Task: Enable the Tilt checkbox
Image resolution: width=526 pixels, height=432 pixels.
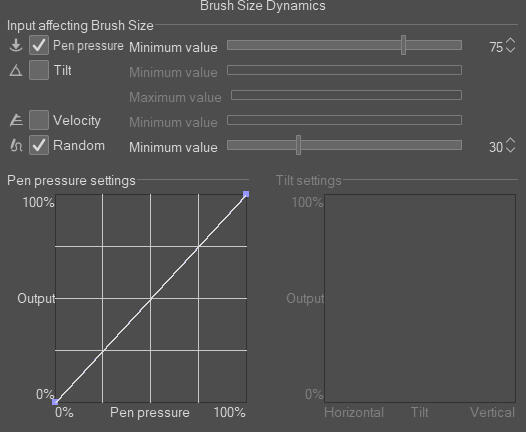Action: coord(39,70)
